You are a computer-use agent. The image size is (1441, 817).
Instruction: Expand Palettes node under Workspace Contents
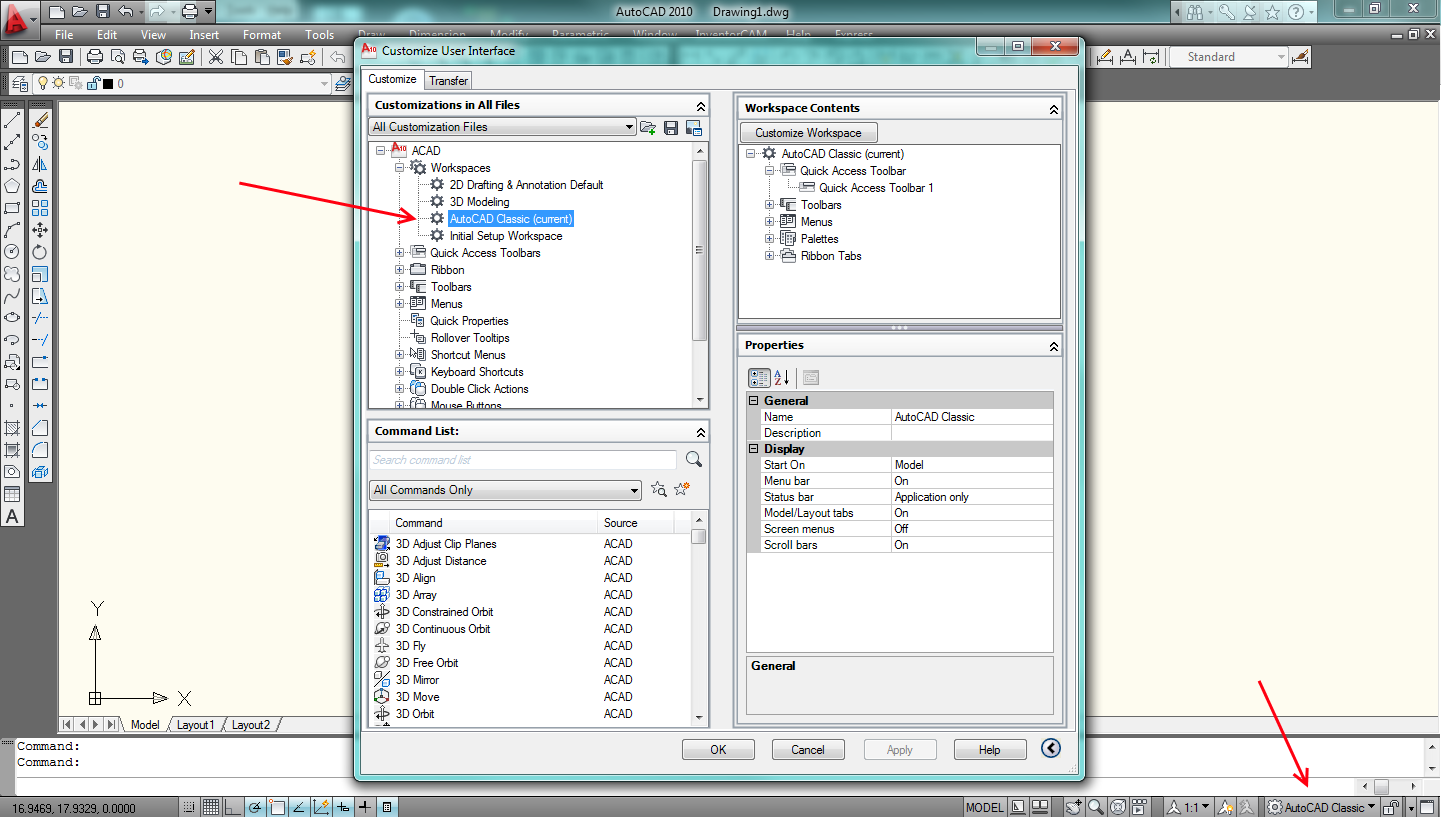click(770, 239)
